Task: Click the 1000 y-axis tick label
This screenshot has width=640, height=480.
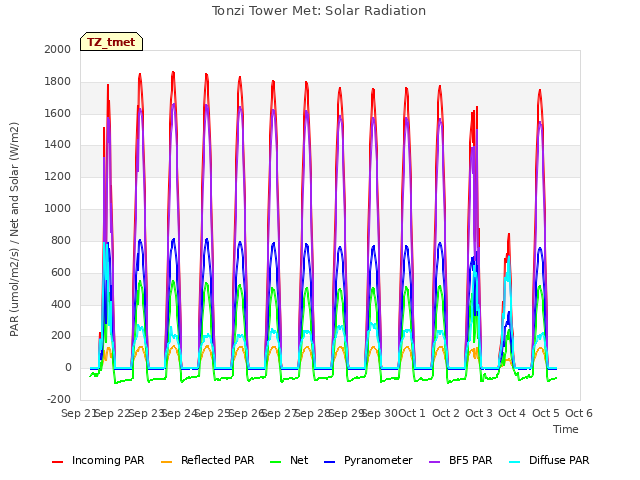Action: point(58,208)
